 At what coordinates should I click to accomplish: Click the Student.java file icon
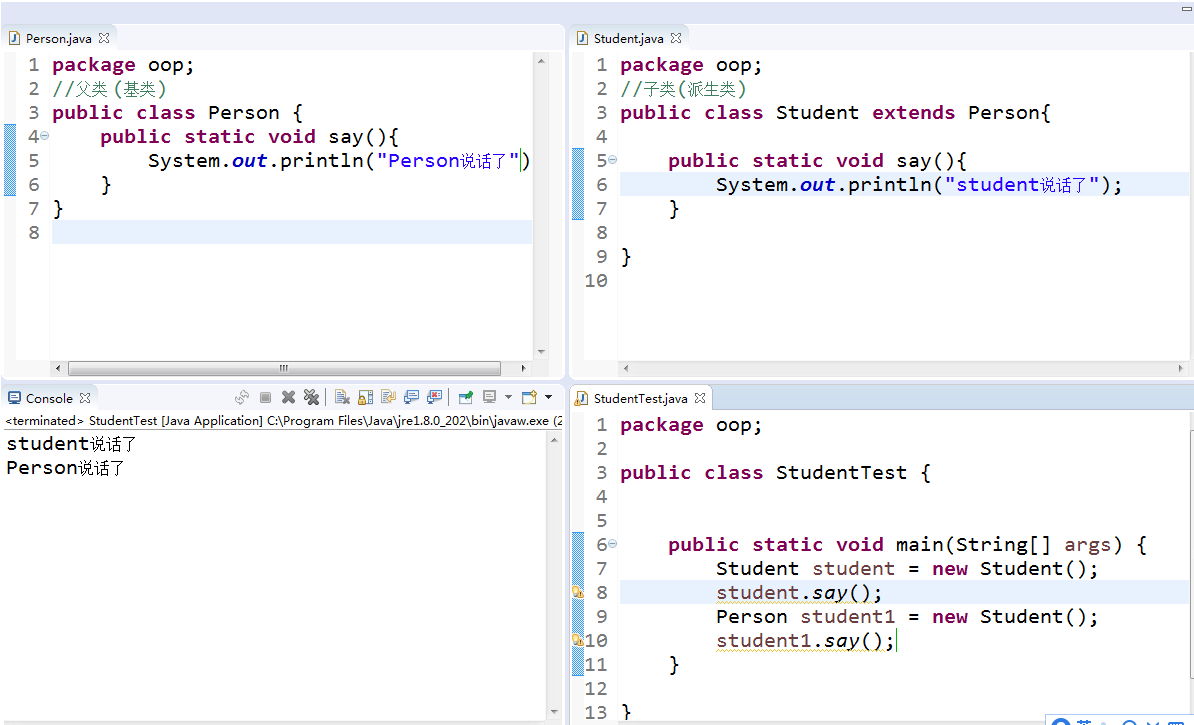coord(582,38)
